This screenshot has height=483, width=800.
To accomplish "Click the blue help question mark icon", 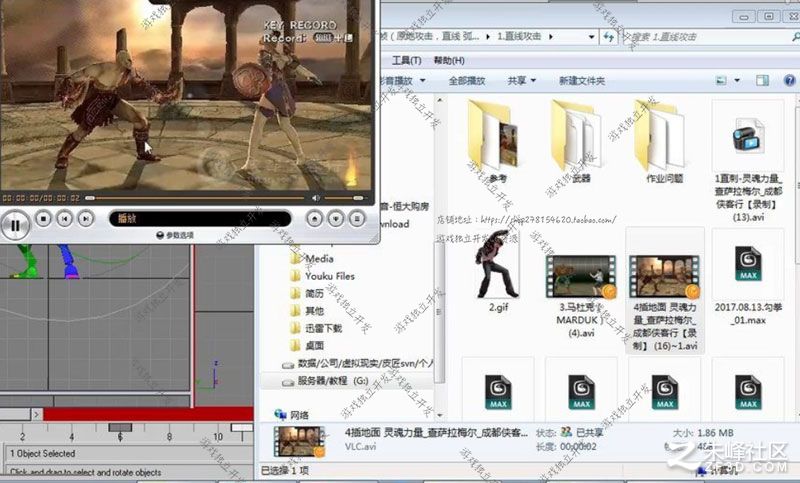I will click(789, 80).
